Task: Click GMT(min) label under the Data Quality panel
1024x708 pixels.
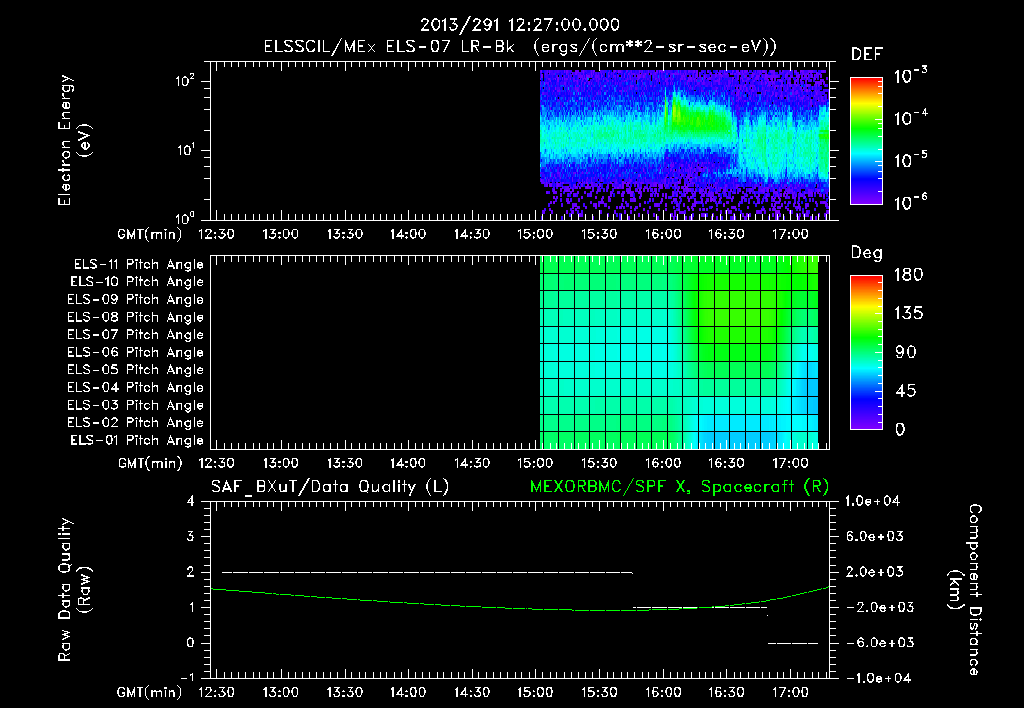Action: tap(150, 692)
